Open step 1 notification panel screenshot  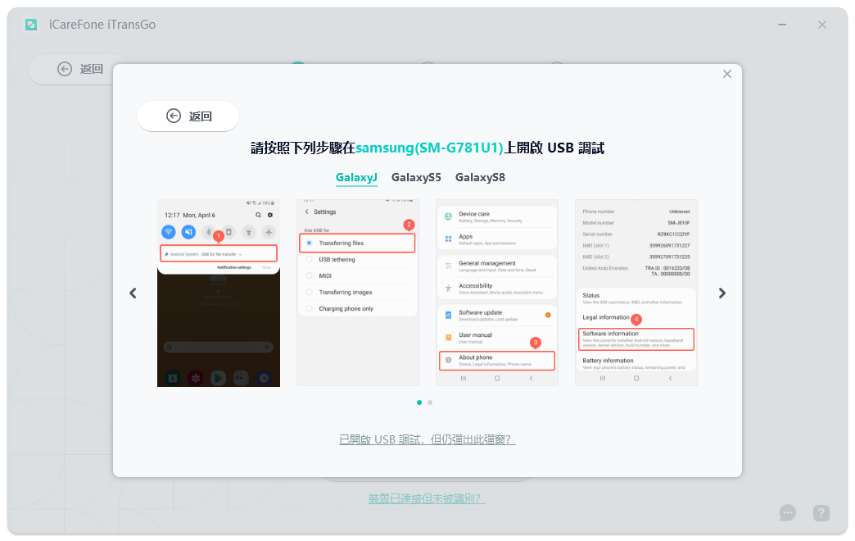[219, 293]
